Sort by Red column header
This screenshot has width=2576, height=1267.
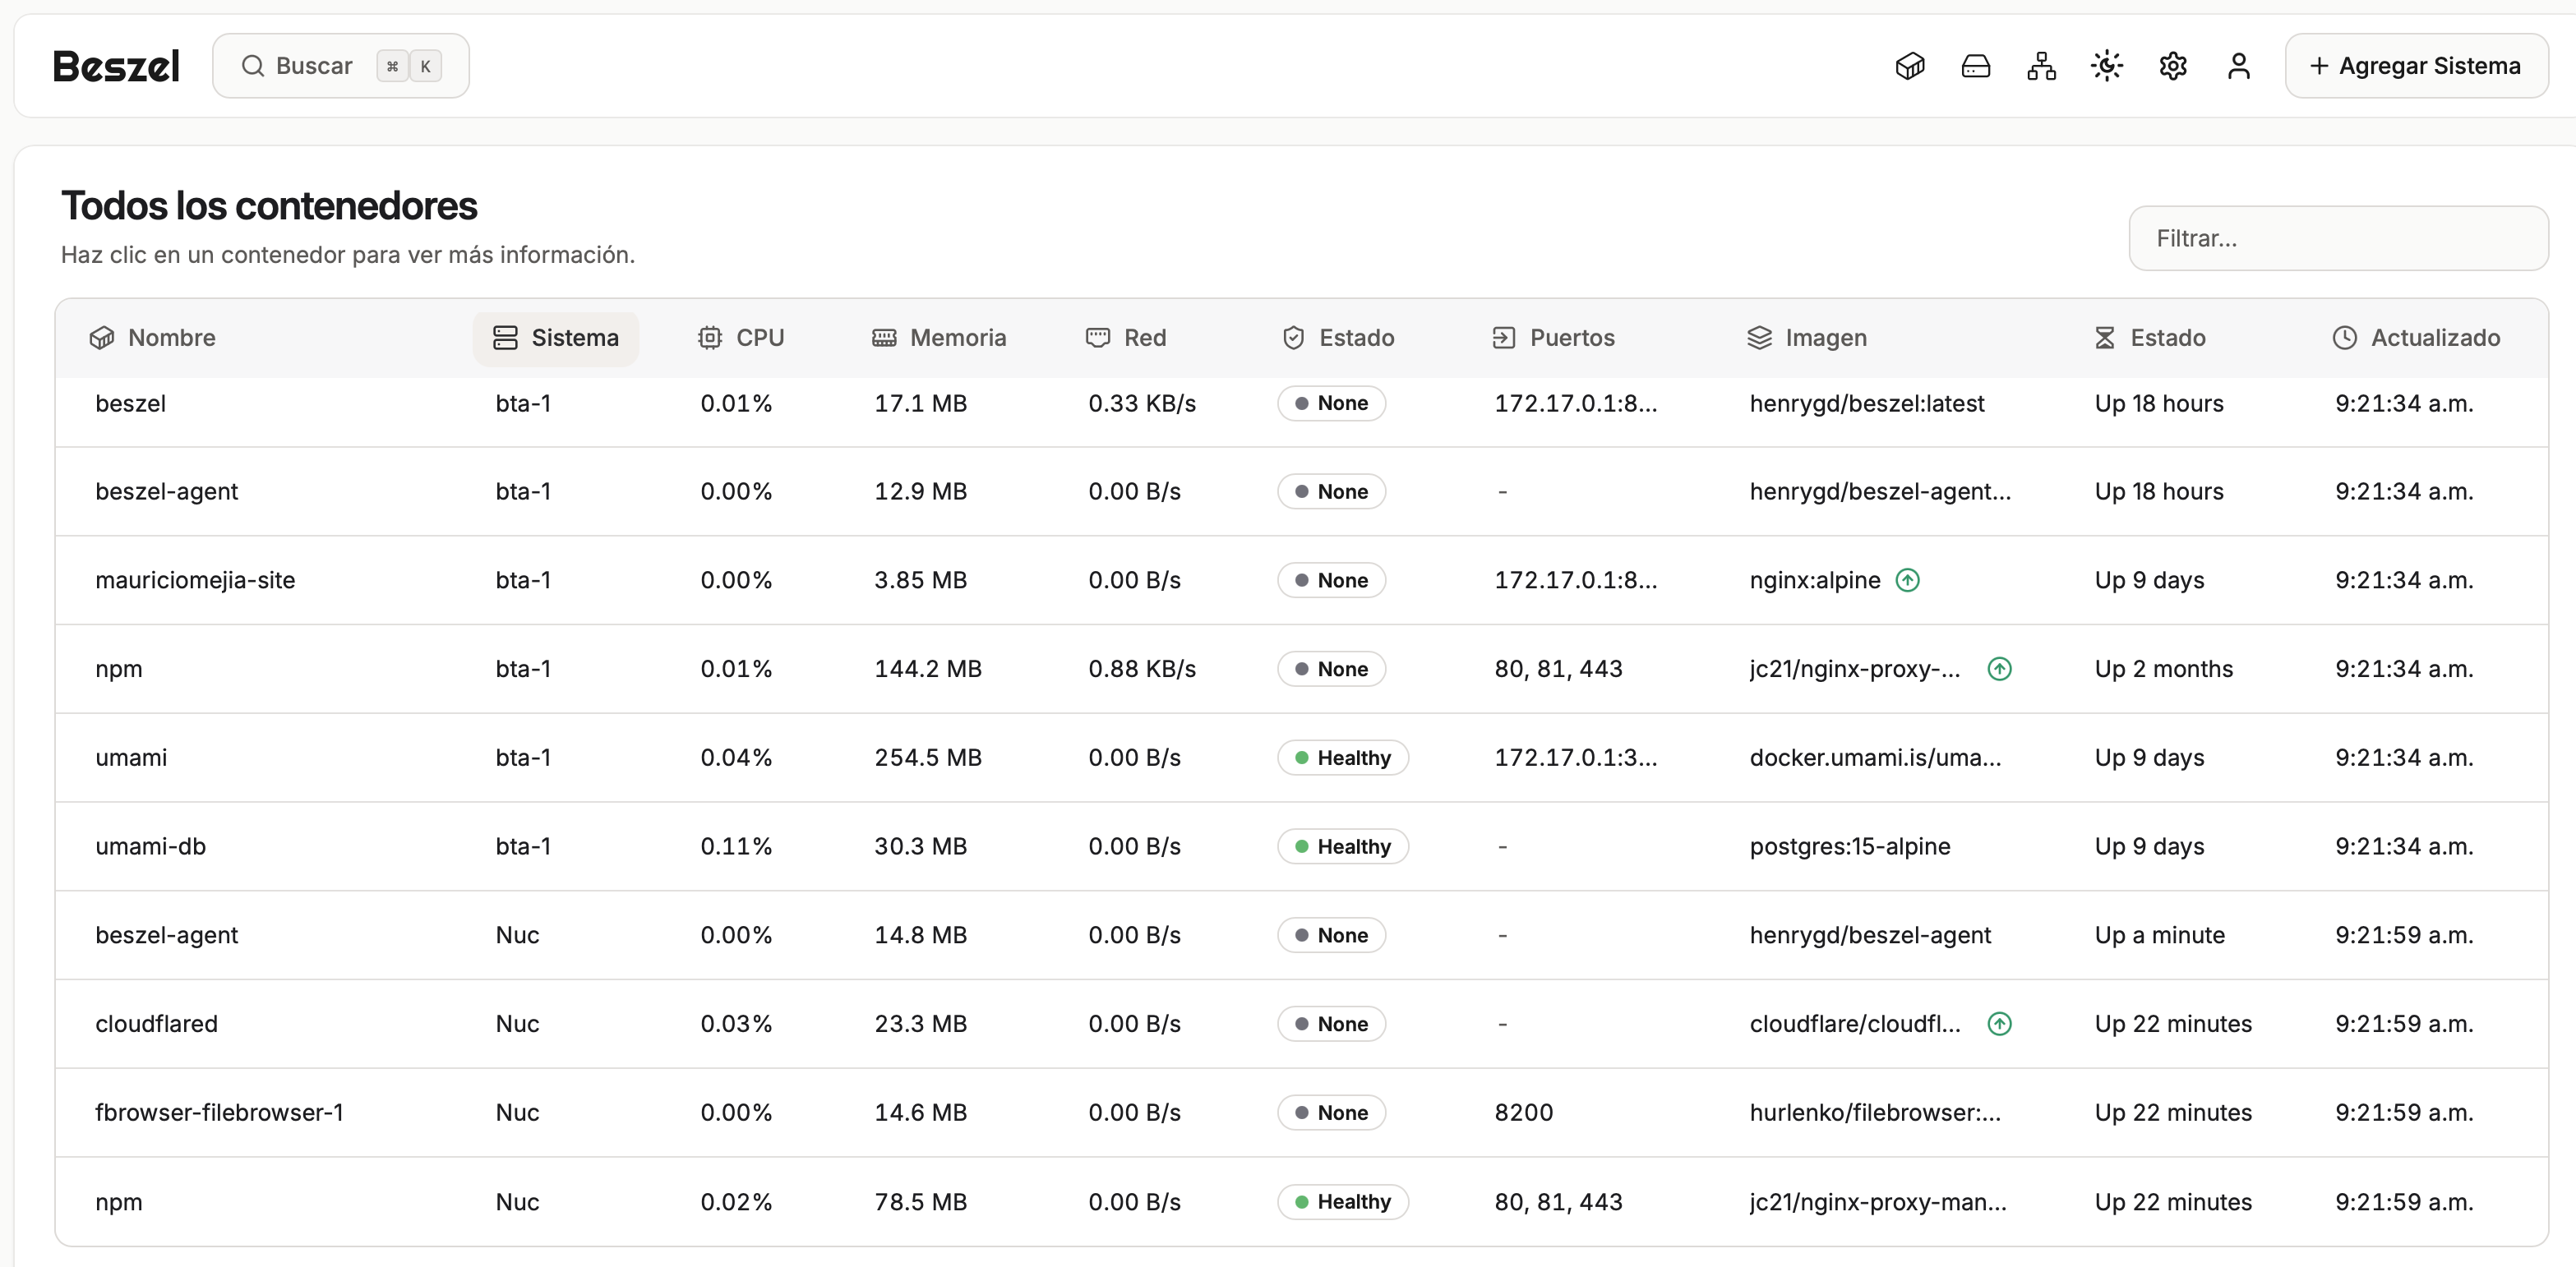coord(1126,338)
